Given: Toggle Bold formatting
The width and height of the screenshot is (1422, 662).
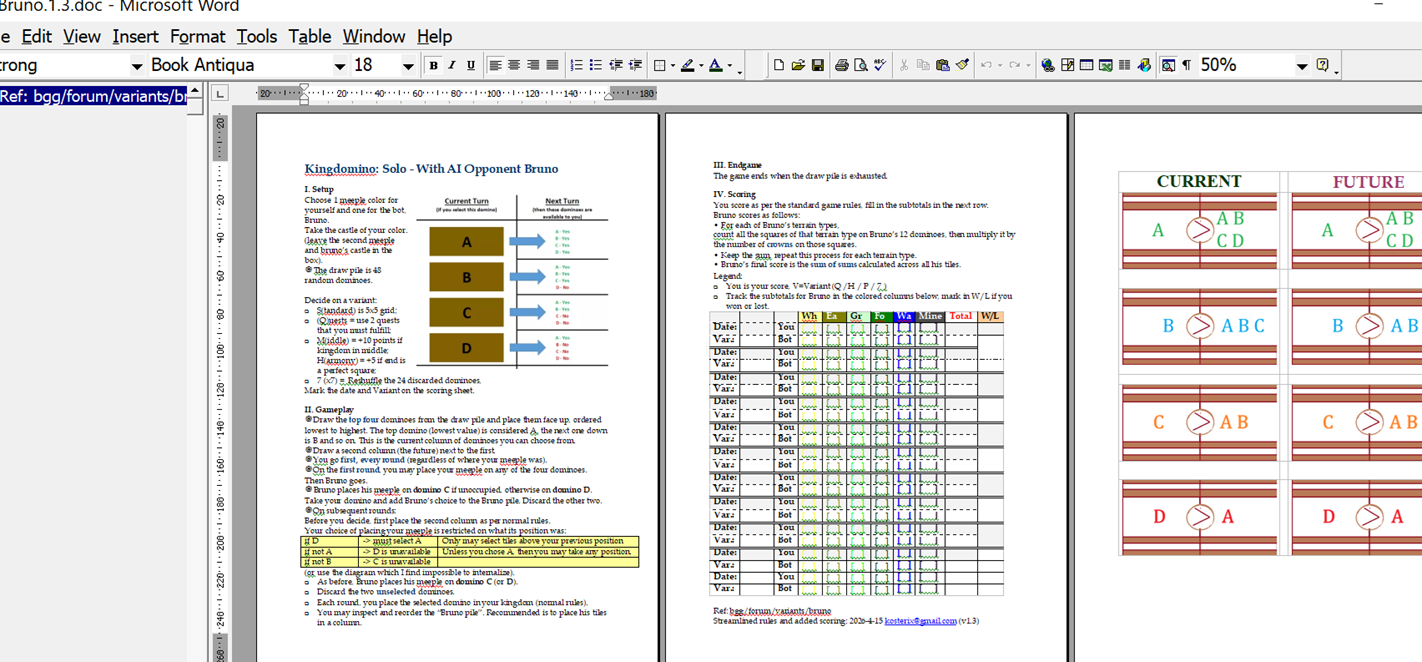Looking at the screenshot, I should 433,65.
